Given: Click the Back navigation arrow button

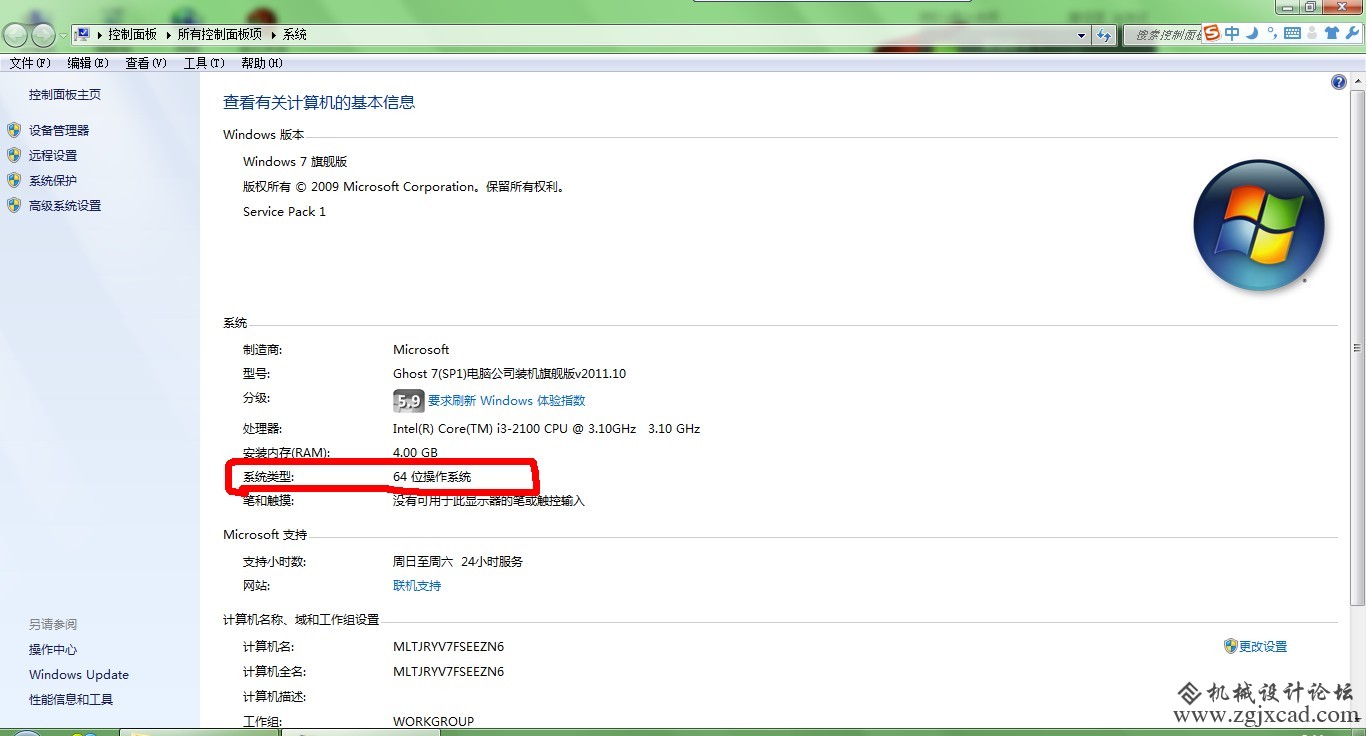Looking at the screenshot, I should (x=15, y=36).
